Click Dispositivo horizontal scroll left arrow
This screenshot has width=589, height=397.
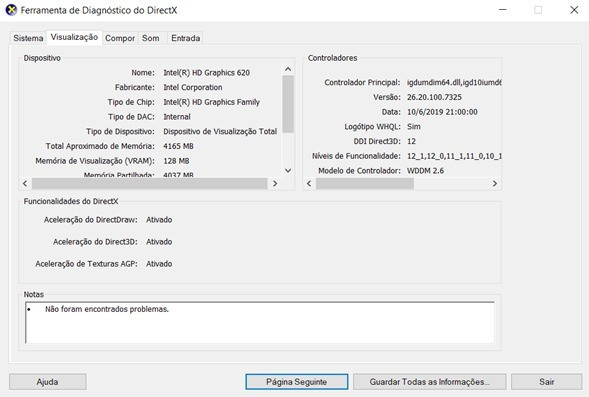25,184
